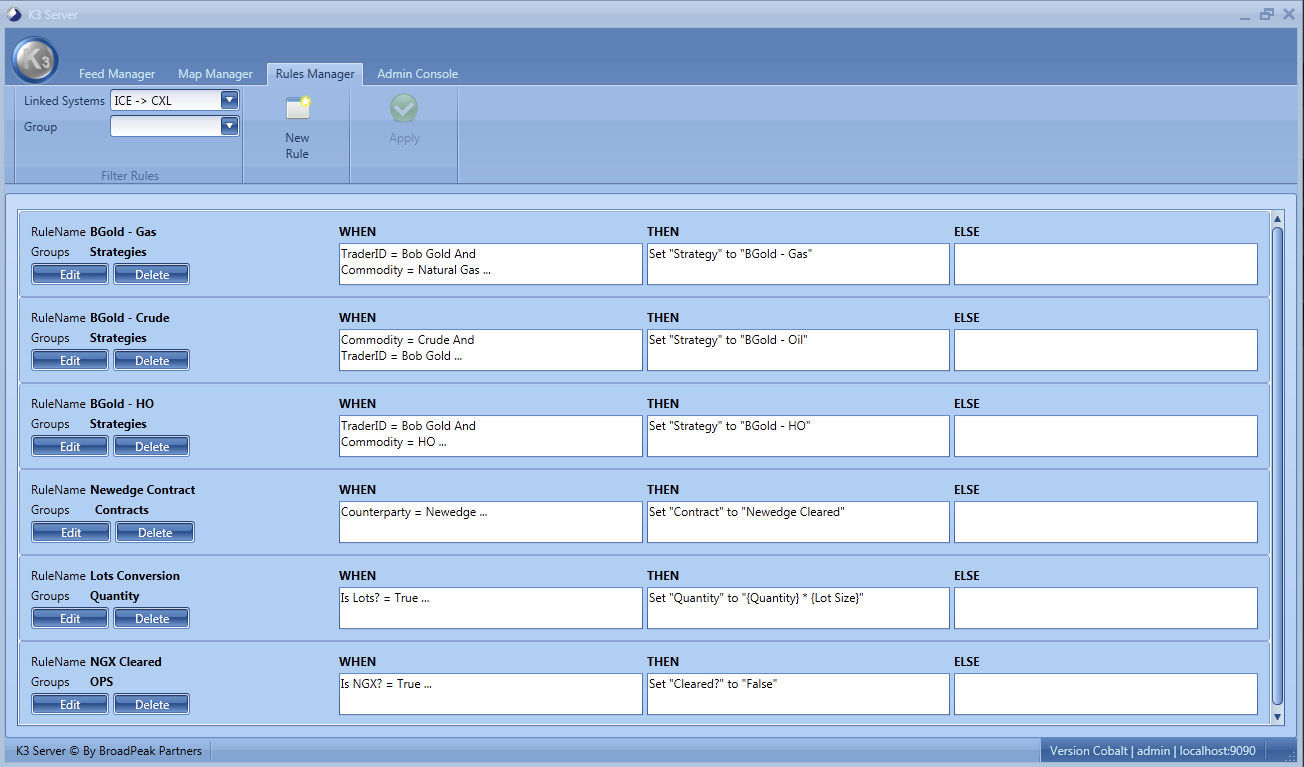Screen dimensions: 1304x767
Task: Select the WHEN box of Newedge Contract
Action: pos(490,522)
